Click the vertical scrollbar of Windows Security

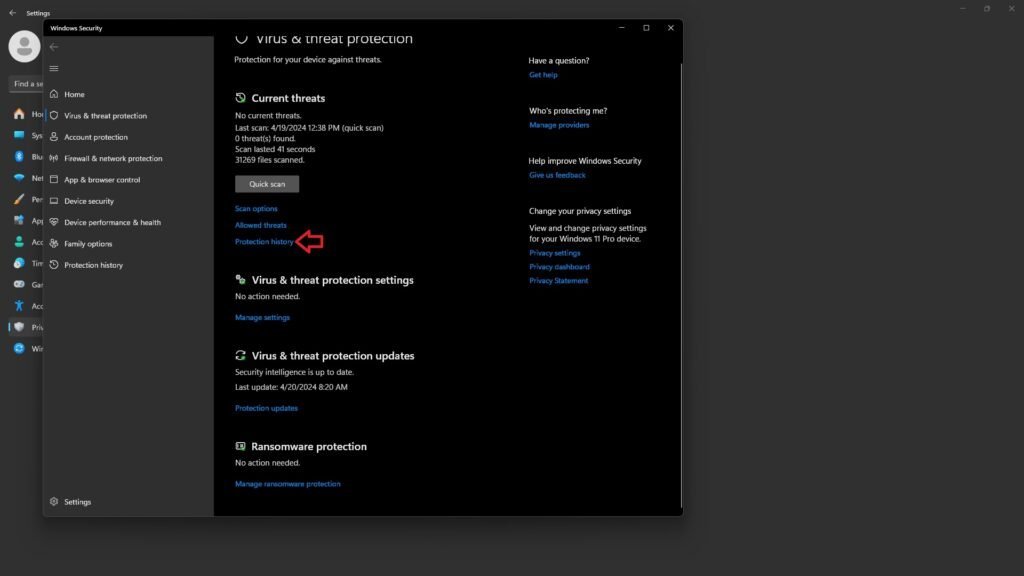[x=680, y=280]
